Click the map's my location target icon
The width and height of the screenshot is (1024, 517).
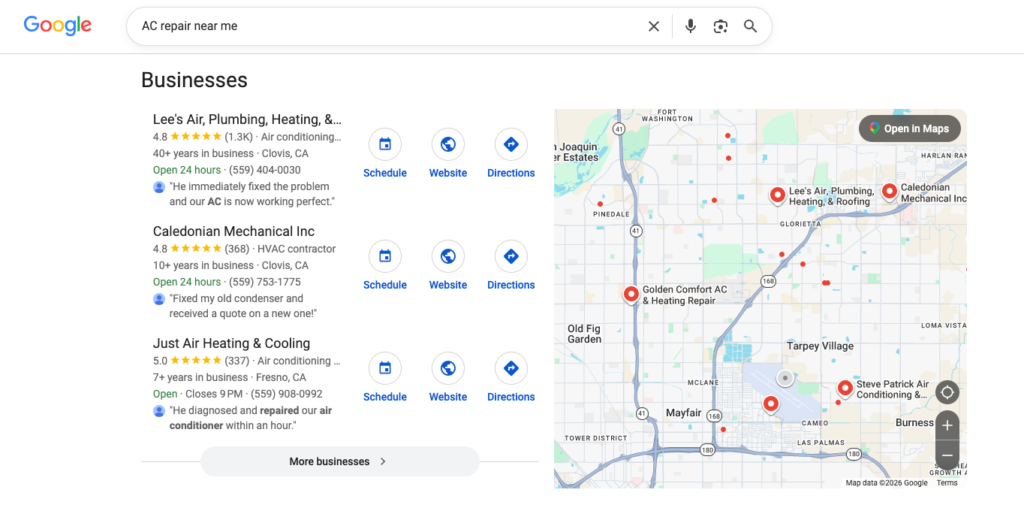[948, 392]
